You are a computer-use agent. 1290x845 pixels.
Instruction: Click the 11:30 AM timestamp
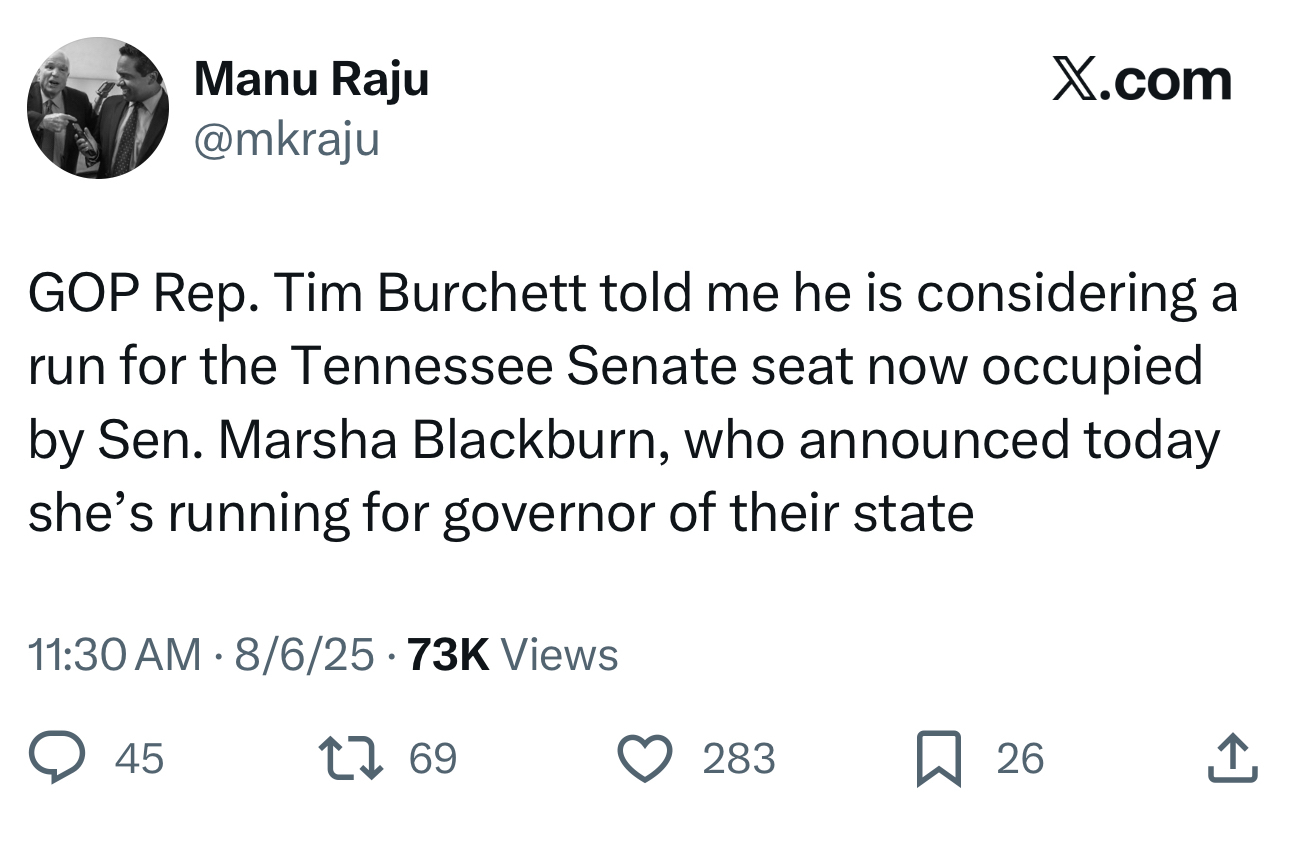(114, 655)
